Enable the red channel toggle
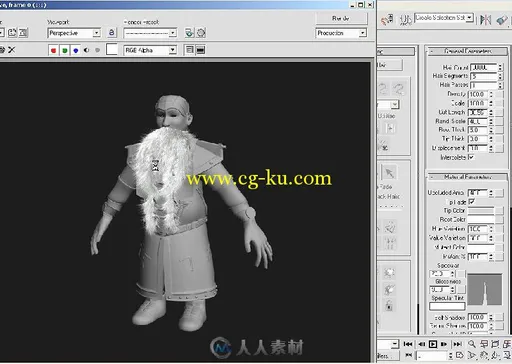 [x=53, y=50]
